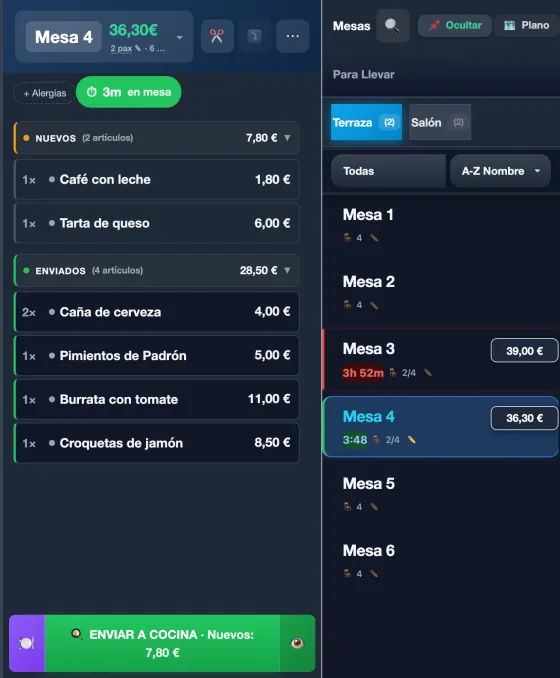Click the pencil icon in Mesa 3 row
This screenshot has width=560, height=678.
428,373
